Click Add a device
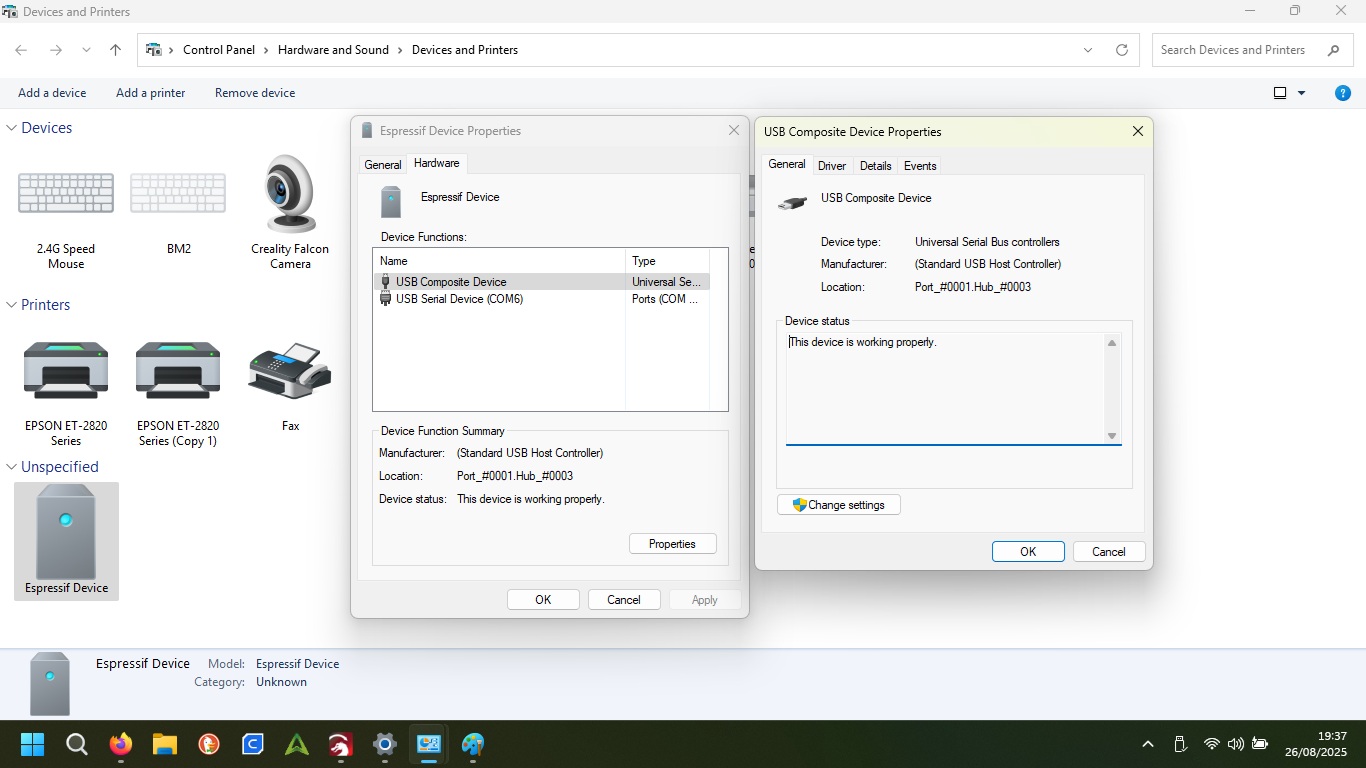The image size is (1366, 768). (x=52, y=93)
